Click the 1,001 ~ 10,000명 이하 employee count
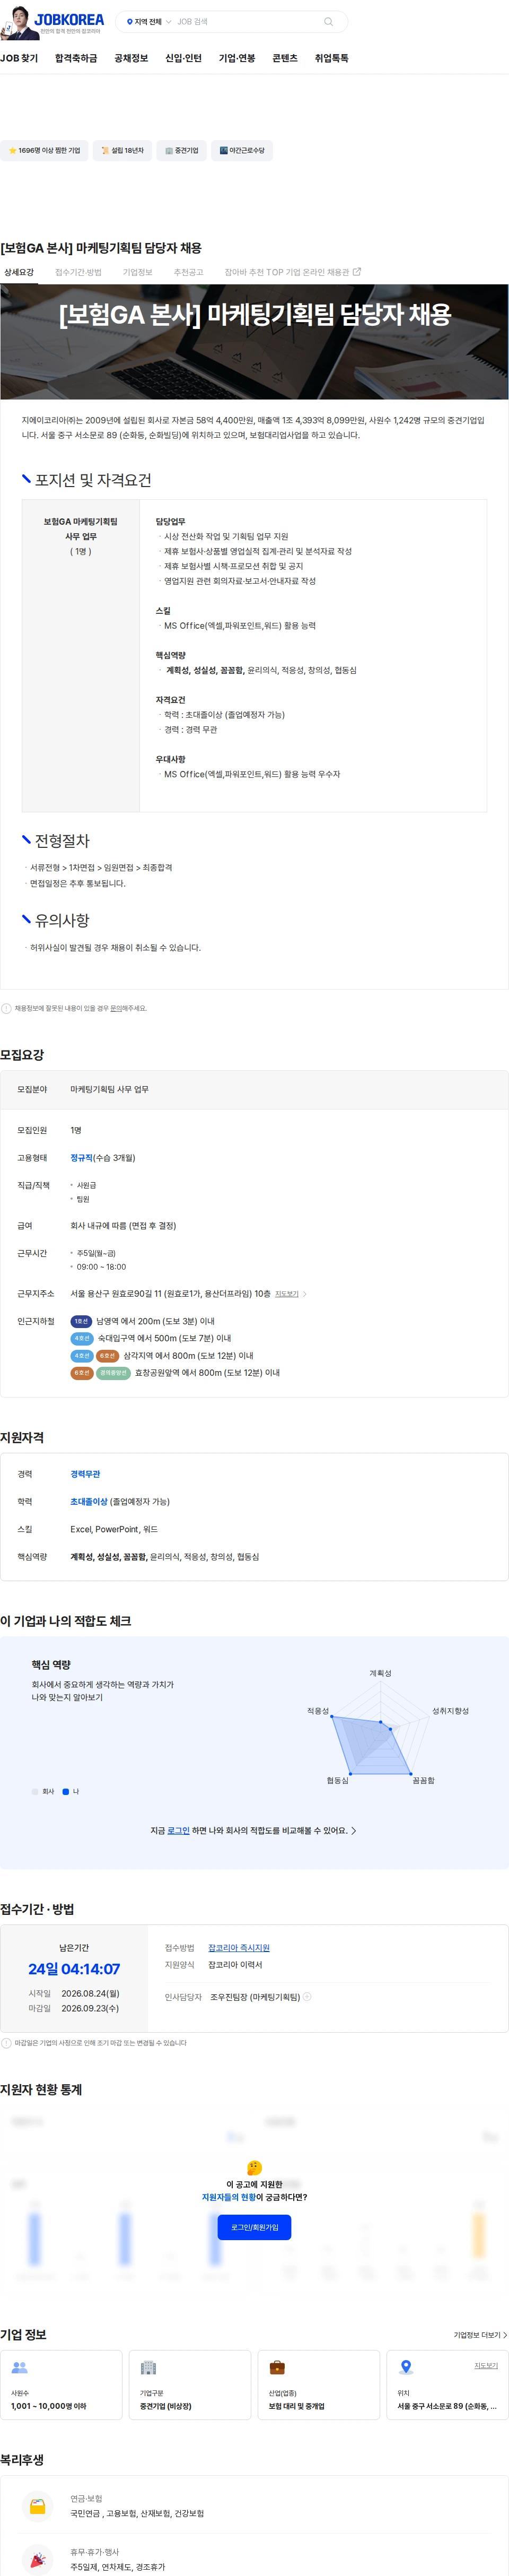509x2576 pixels. (48, 2407)
